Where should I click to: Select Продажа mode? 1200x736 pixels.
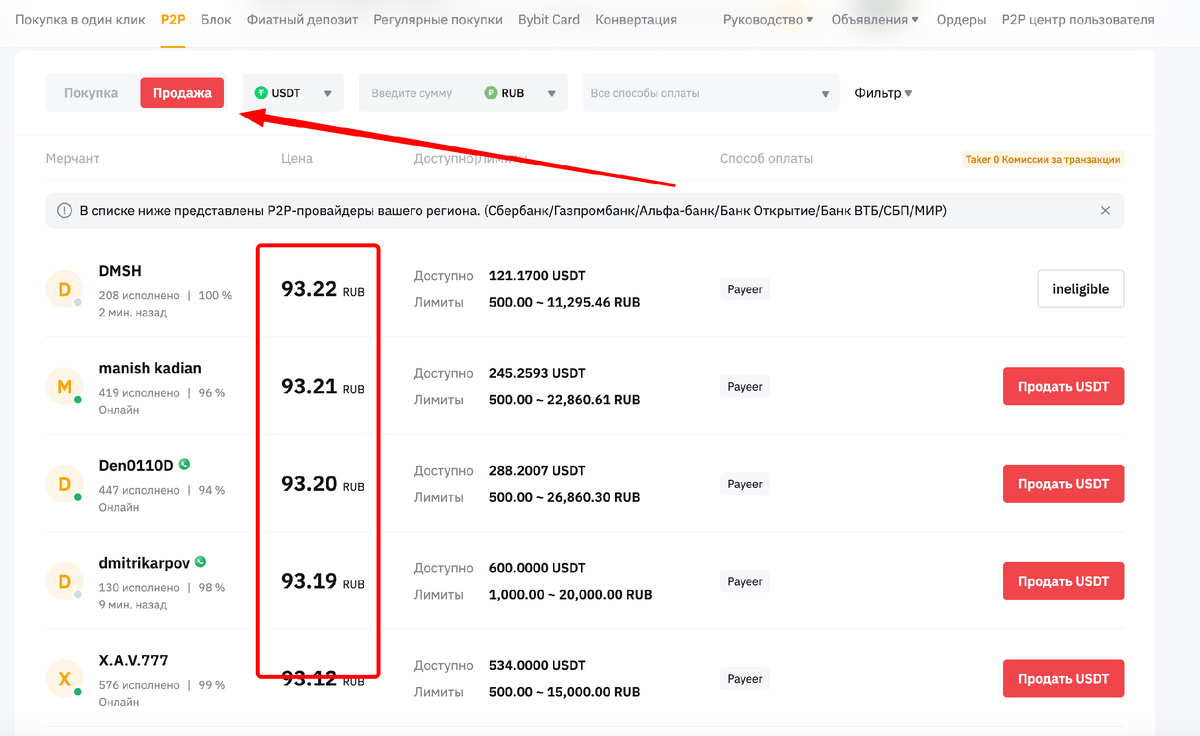[182, 93]
